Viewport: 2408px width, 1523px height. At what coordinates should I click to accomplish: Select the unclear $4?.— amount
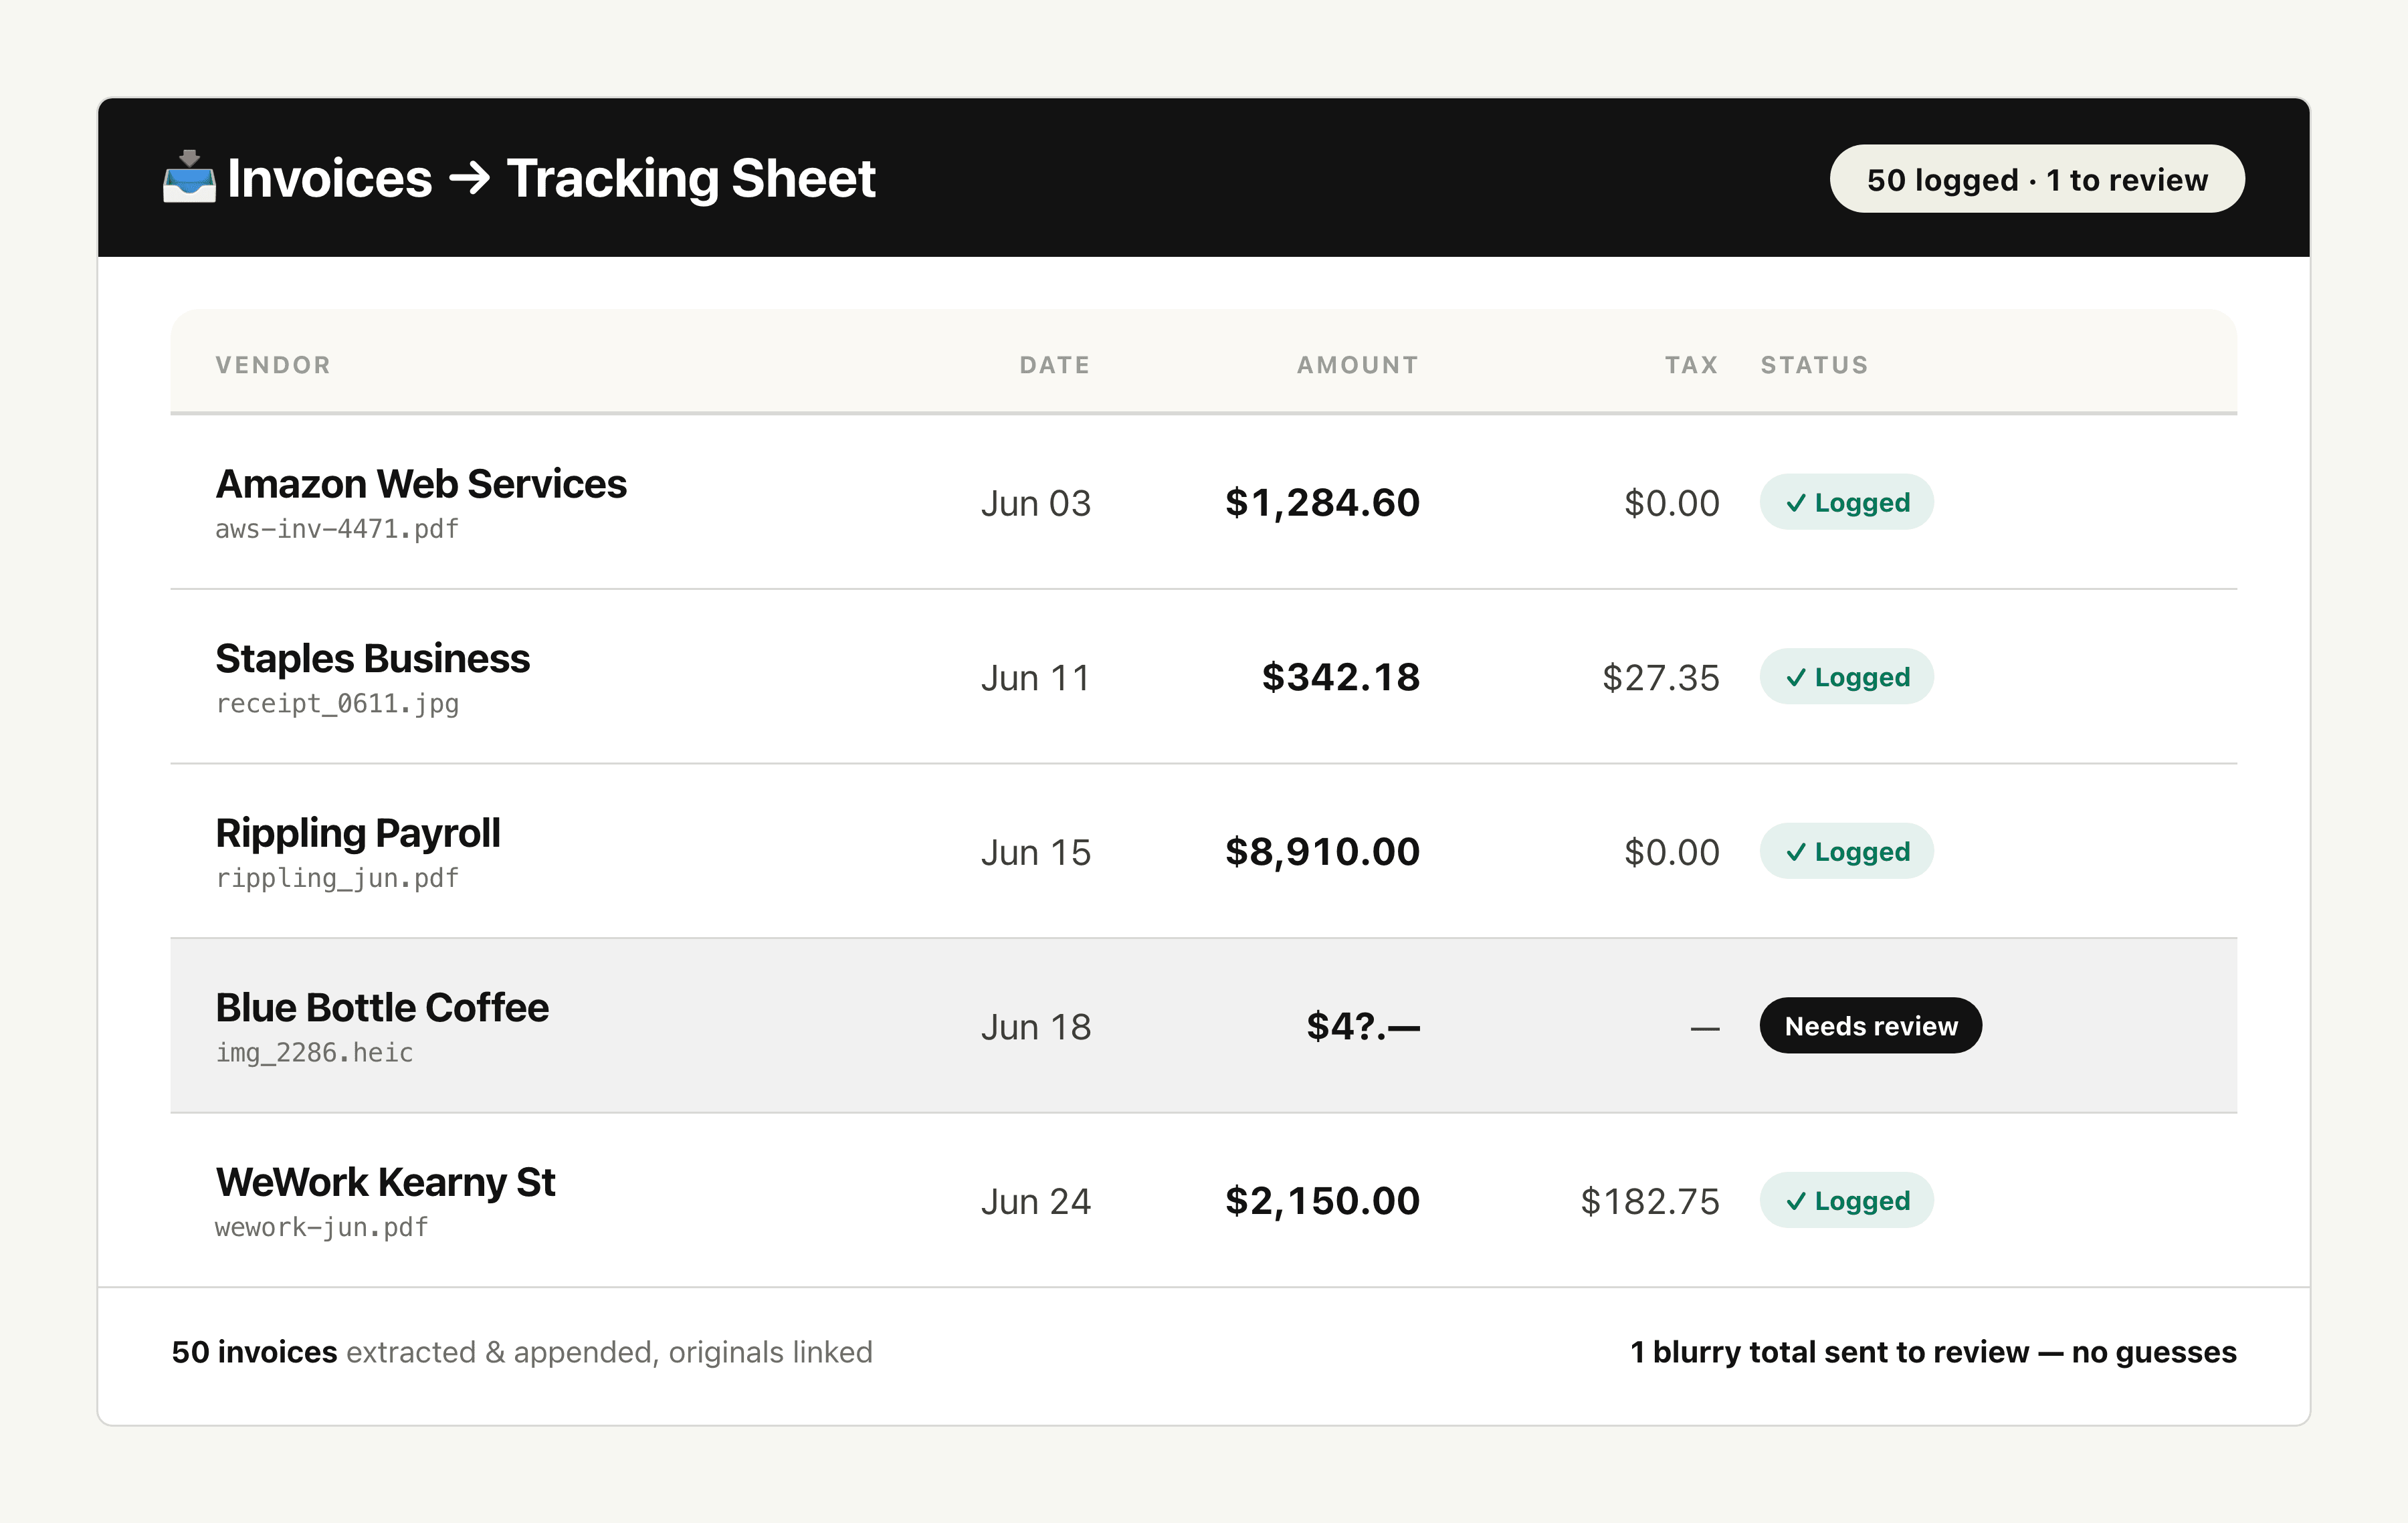click(1363, 1027)
